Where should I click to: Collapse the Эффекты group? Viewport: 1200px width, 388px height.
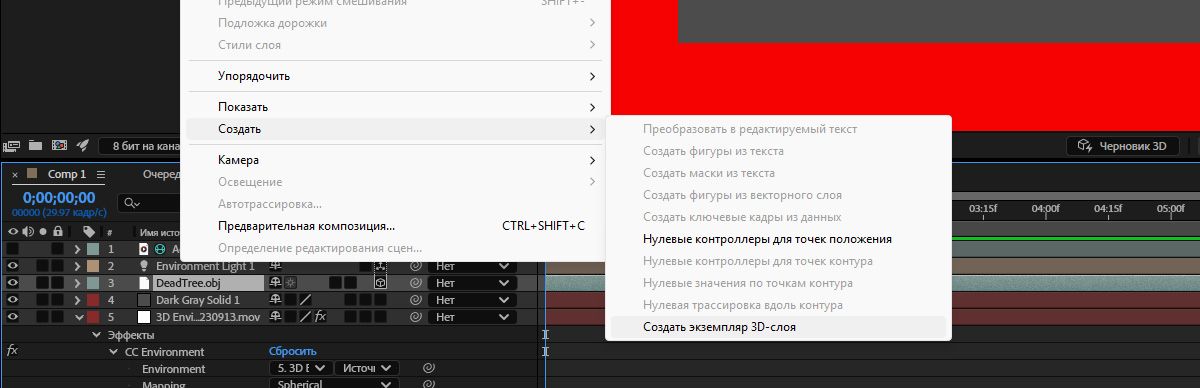(x=97, y=335)
